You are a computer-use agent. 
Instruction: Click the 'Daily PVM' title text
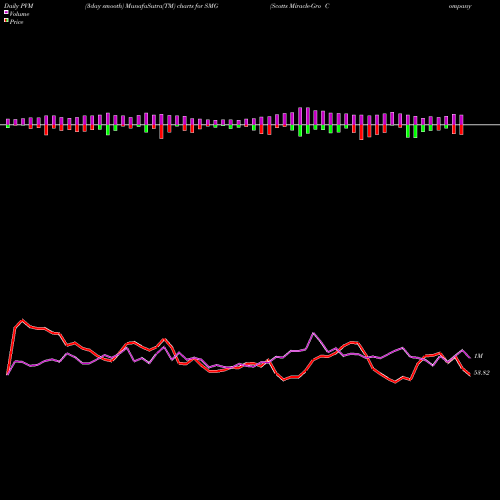pyautogui.click(x=19, y=6)
